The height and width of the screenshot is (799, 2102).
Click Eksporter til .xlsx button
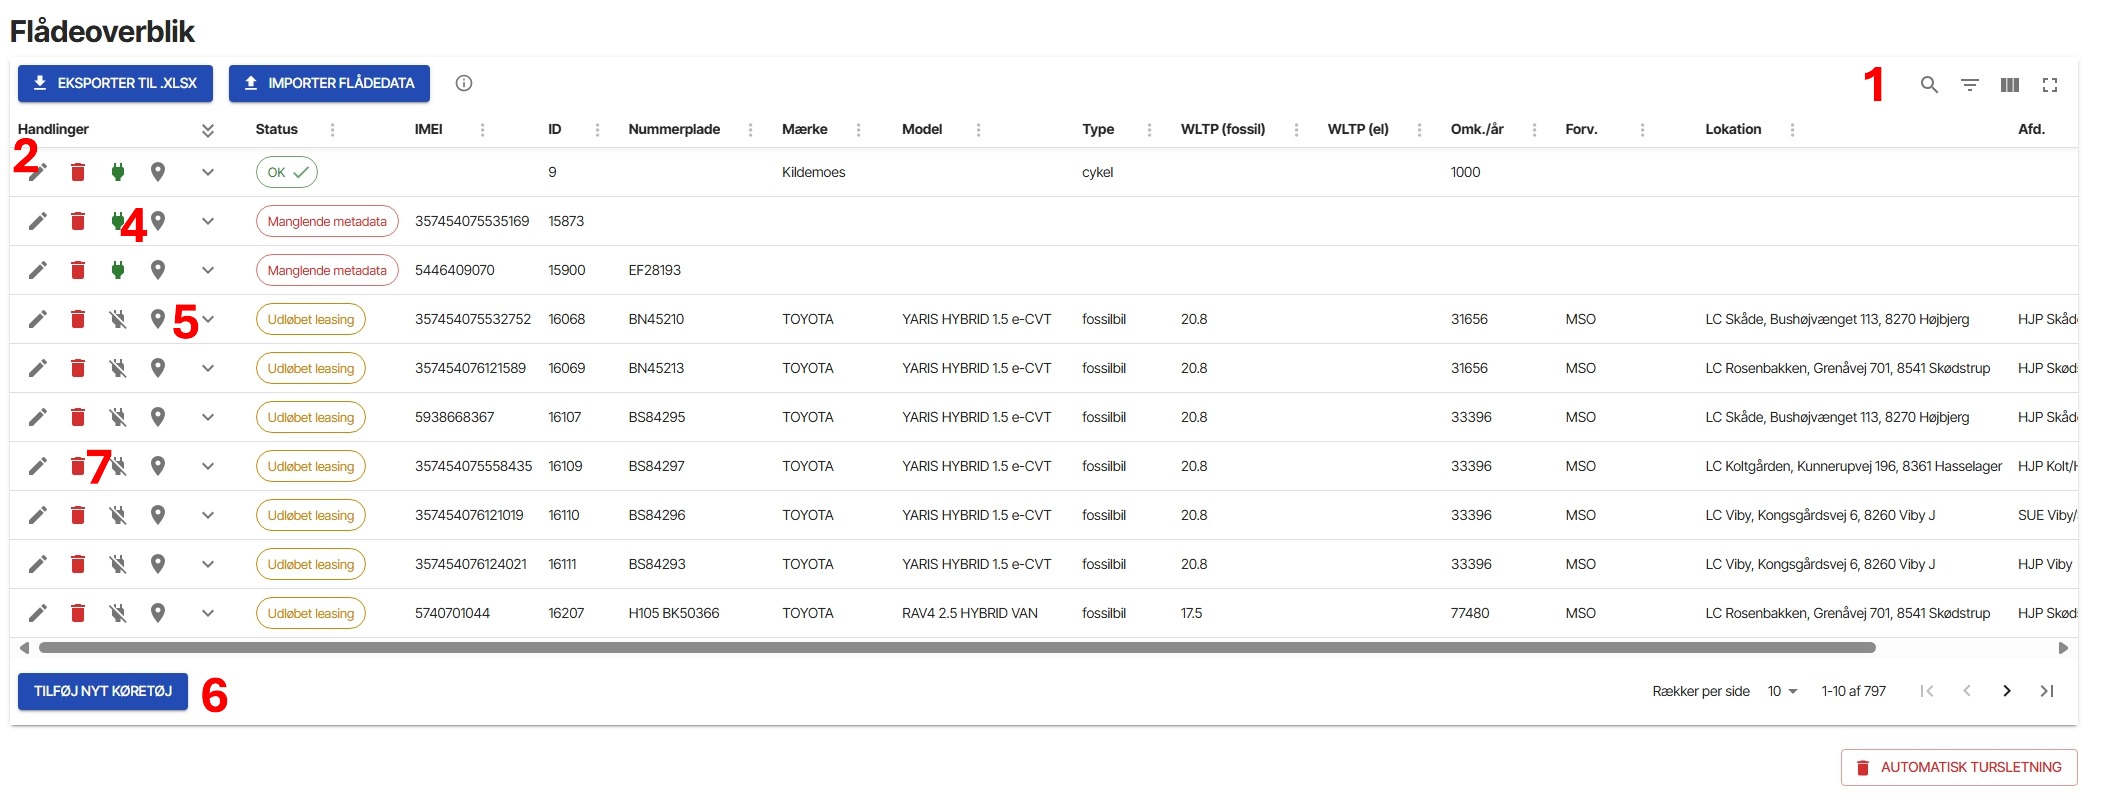(x=115, y=83)
